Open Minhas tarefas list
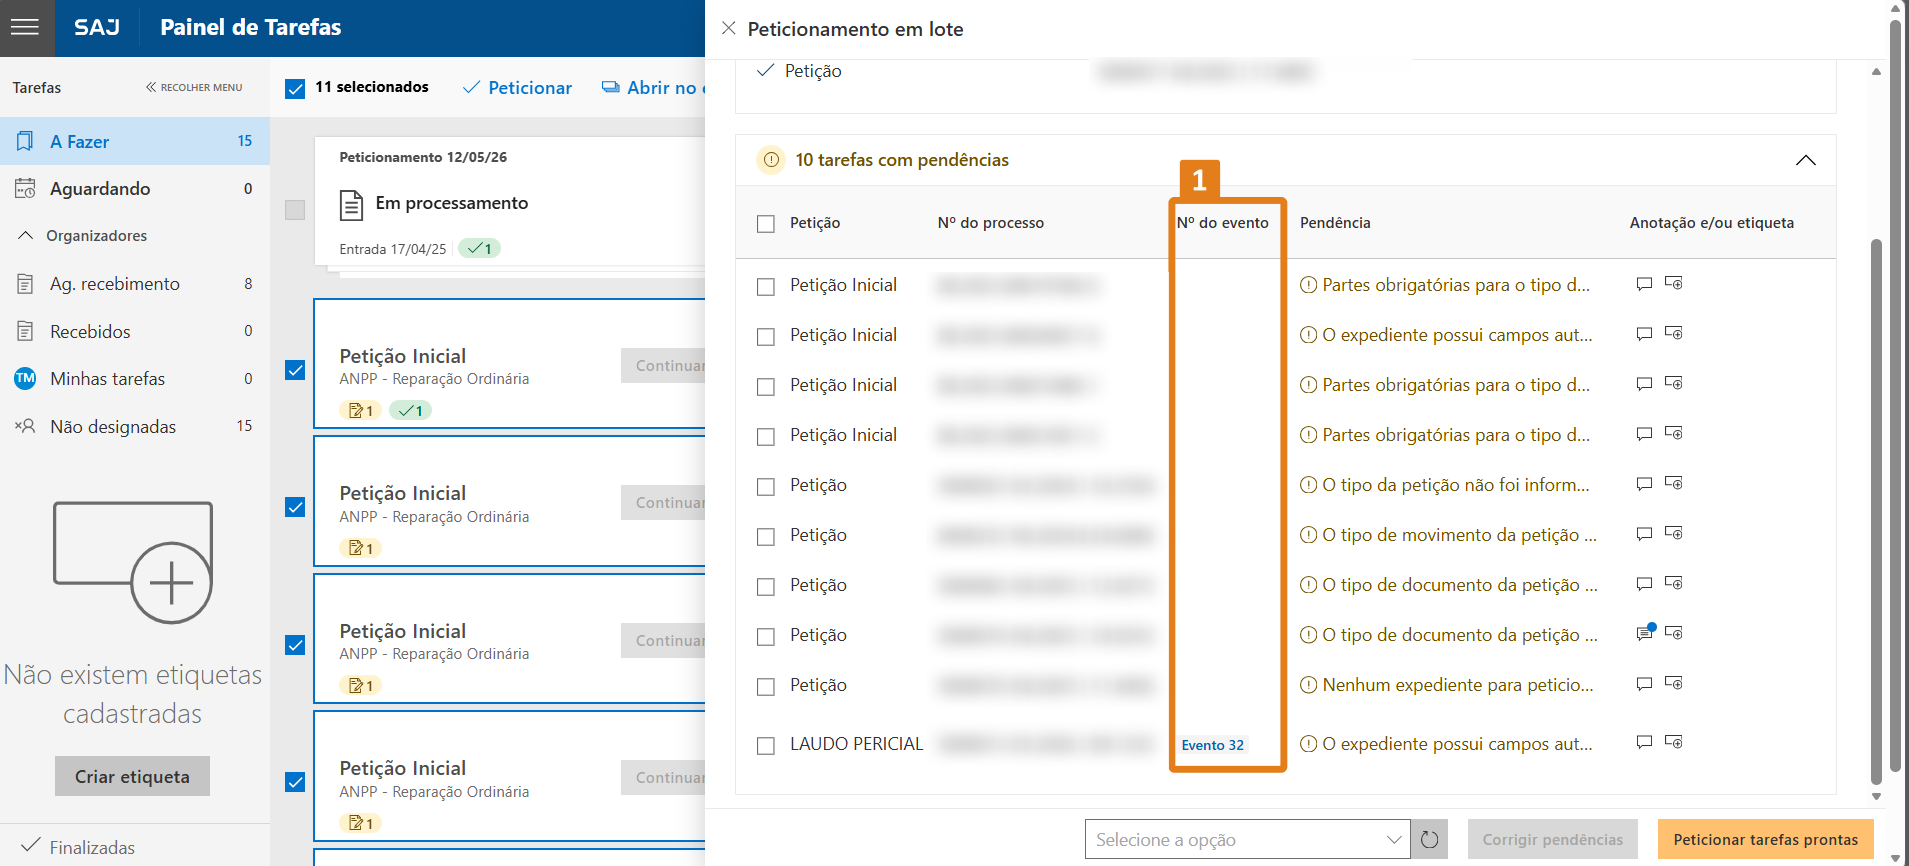 click(135, 378)
